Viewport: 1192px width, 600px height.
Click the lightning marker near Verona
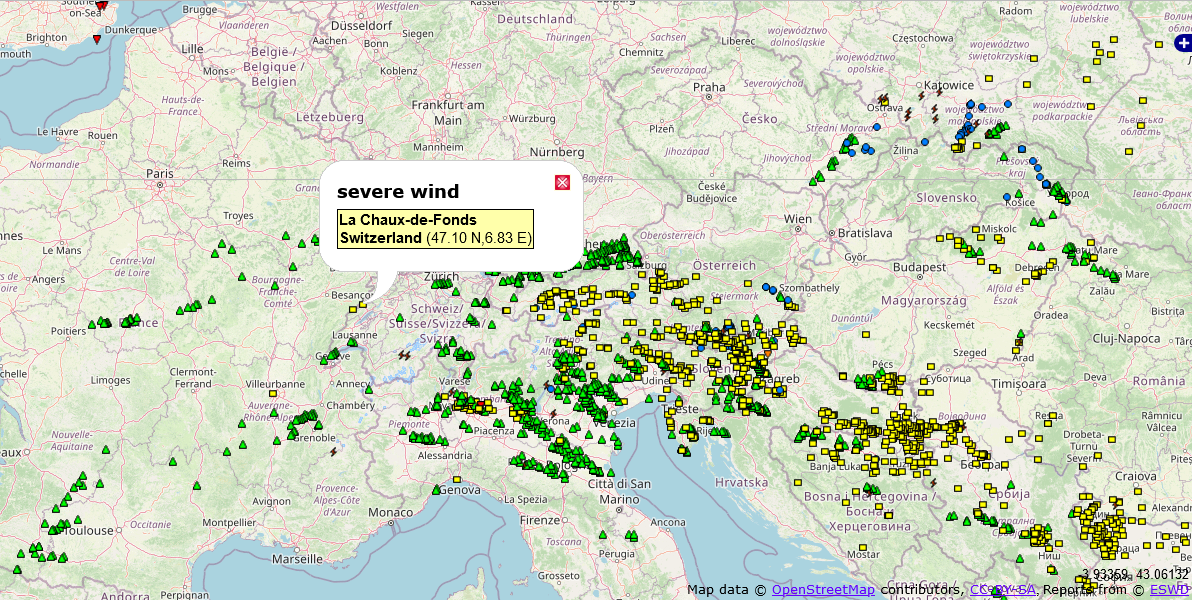tap(552, 413)
